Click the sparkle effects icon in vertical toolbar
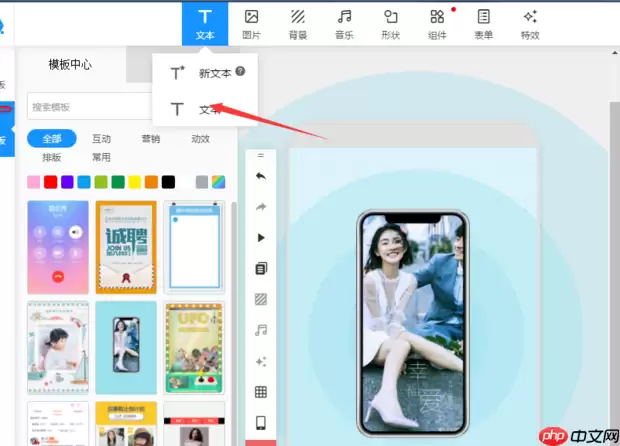 [x=261, y=361]
